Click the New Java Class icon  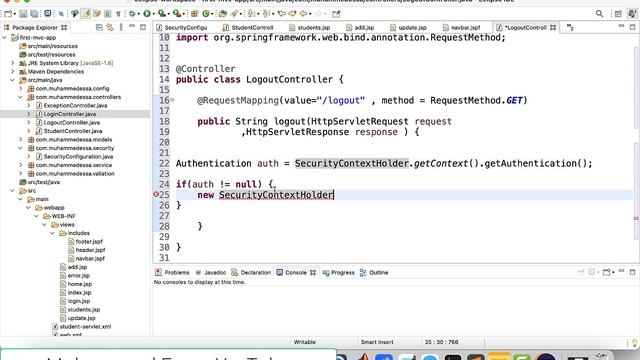[x=206, y=14]
